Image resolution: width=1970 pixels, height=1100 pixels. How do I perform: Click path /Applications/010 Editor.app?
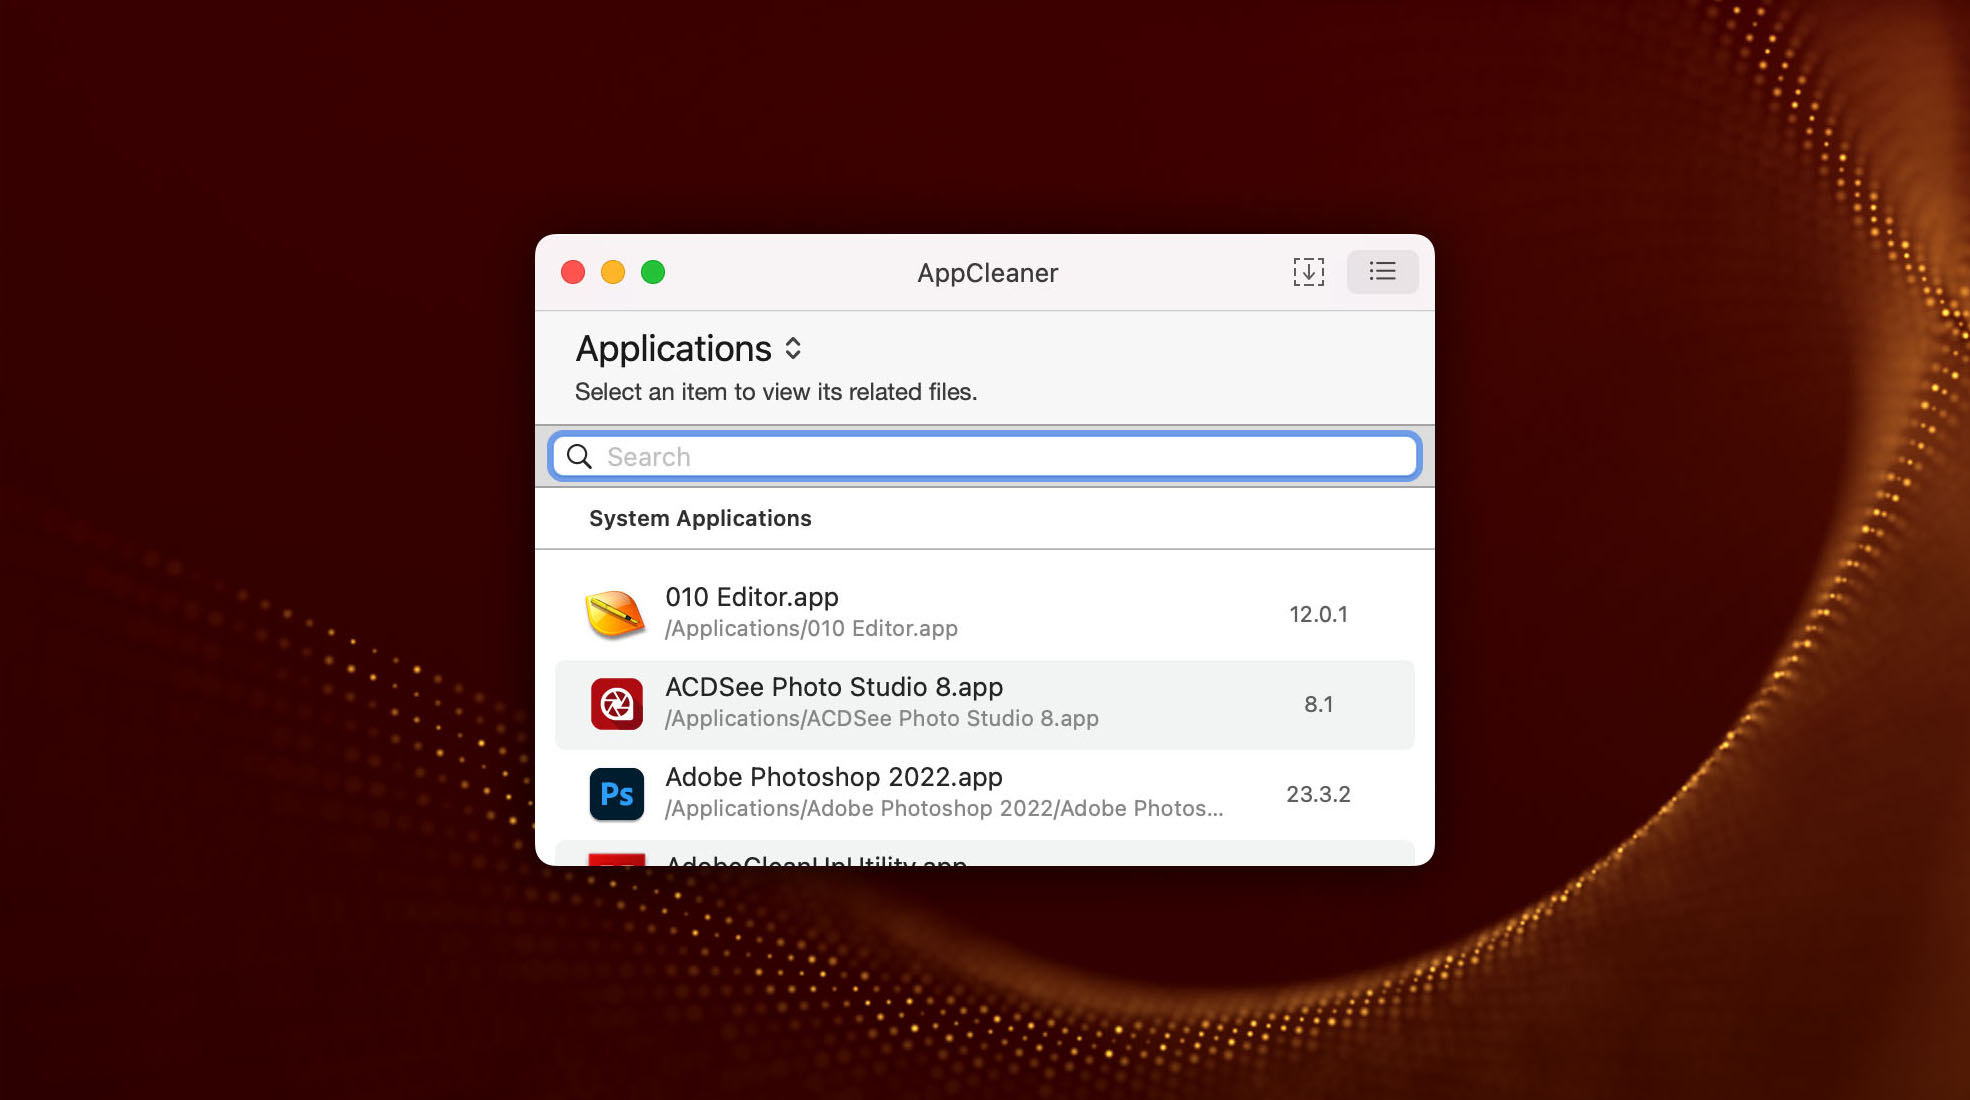click(811, 628)
